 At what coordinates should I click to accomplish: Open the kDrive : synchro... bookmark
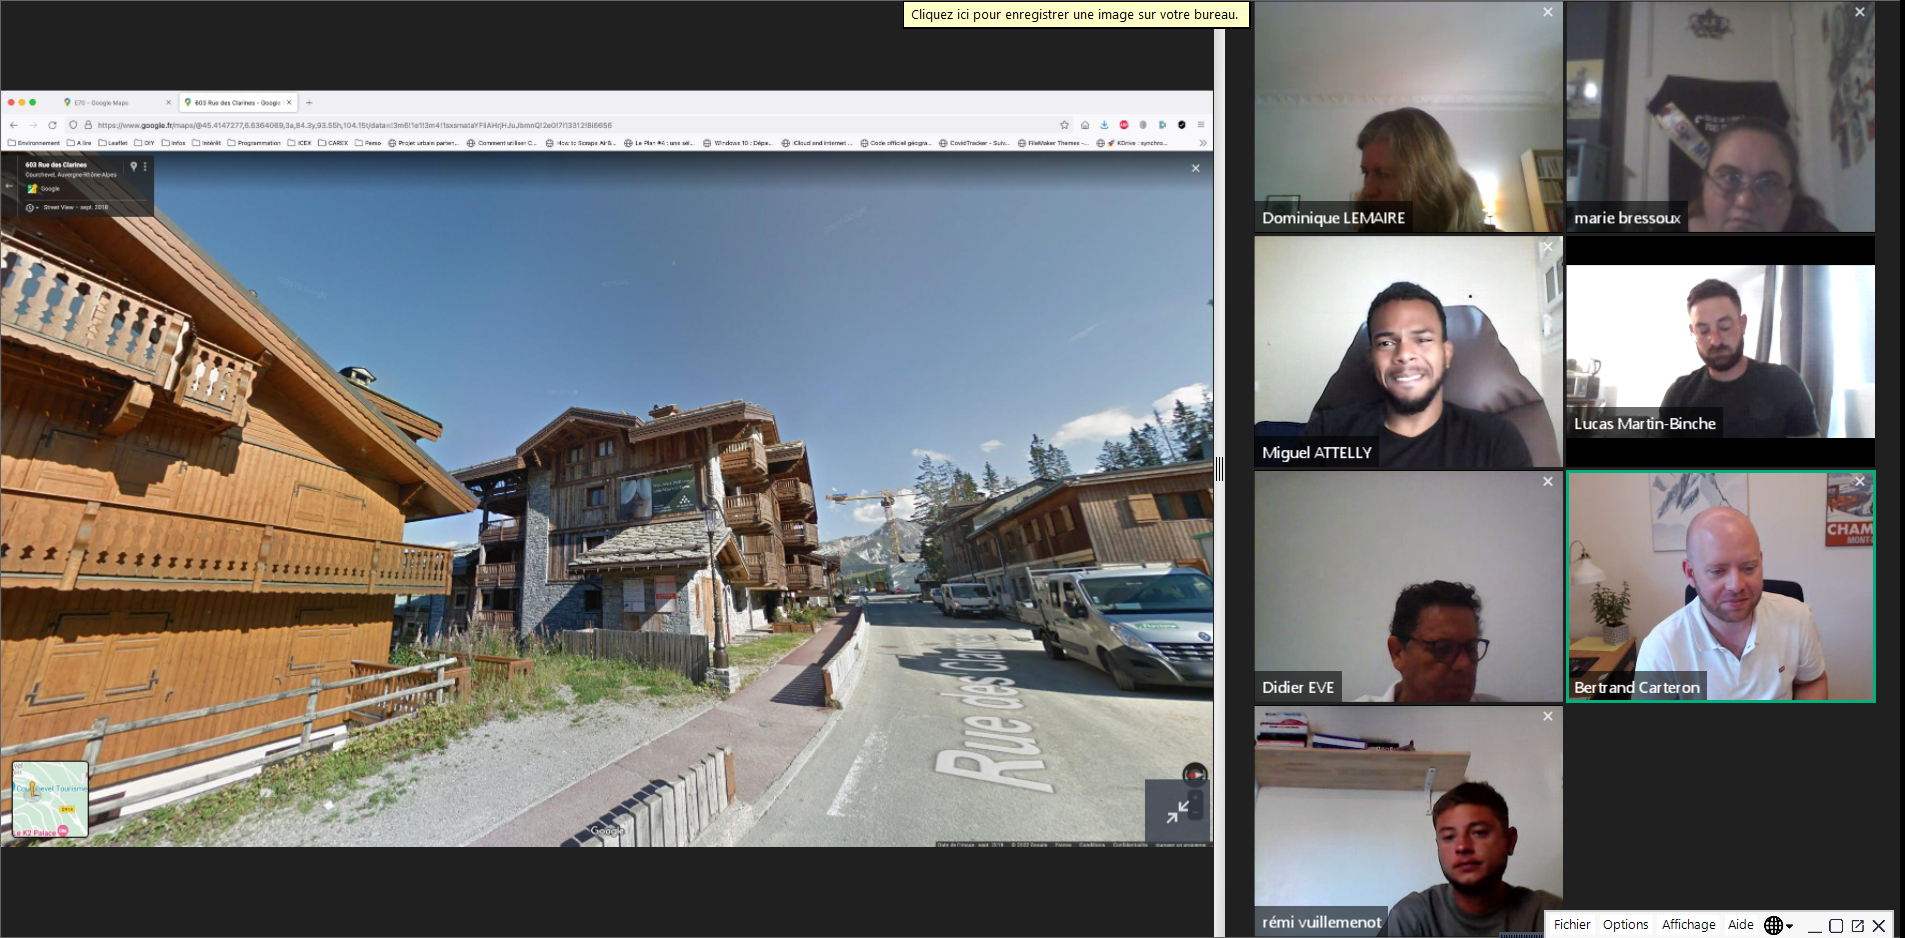(1133, 143)
